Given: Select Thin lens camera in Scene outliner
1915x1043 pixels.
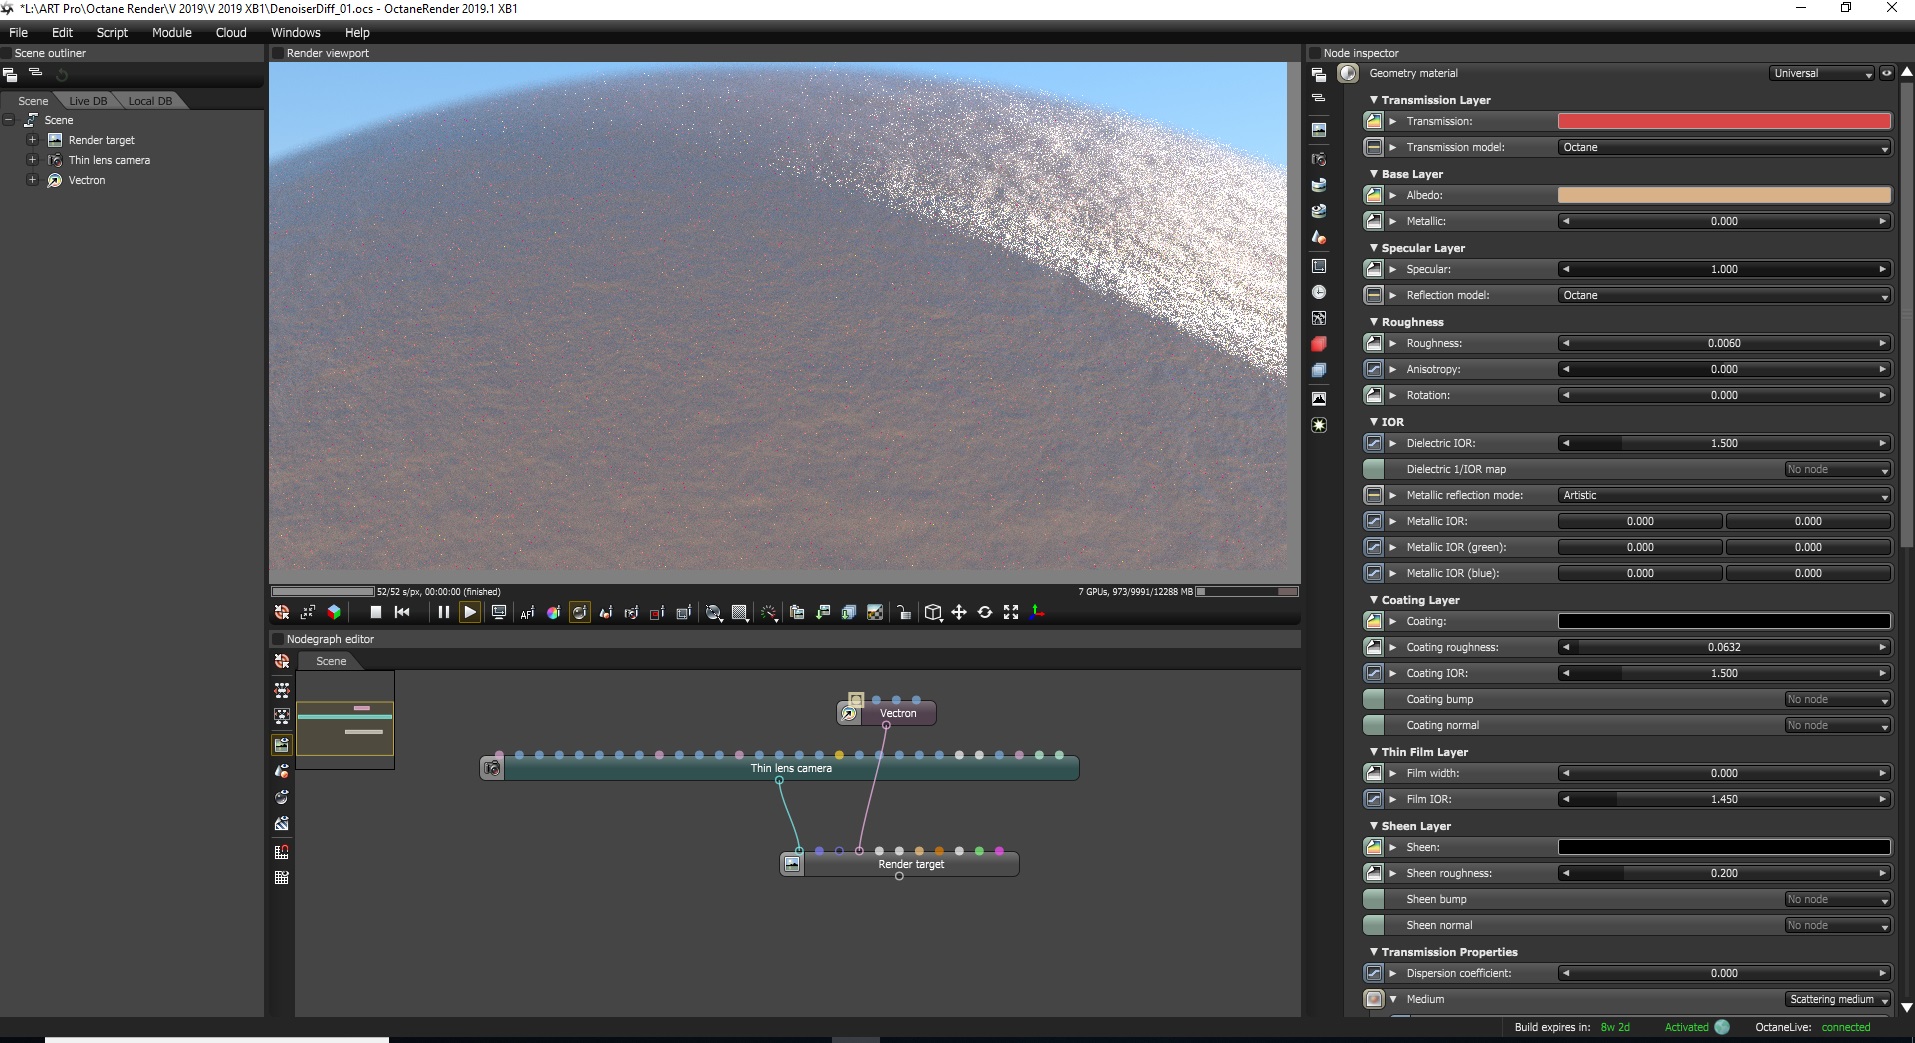Looking at the screenshot, I should pyautogui.click(x=109, y=160).
